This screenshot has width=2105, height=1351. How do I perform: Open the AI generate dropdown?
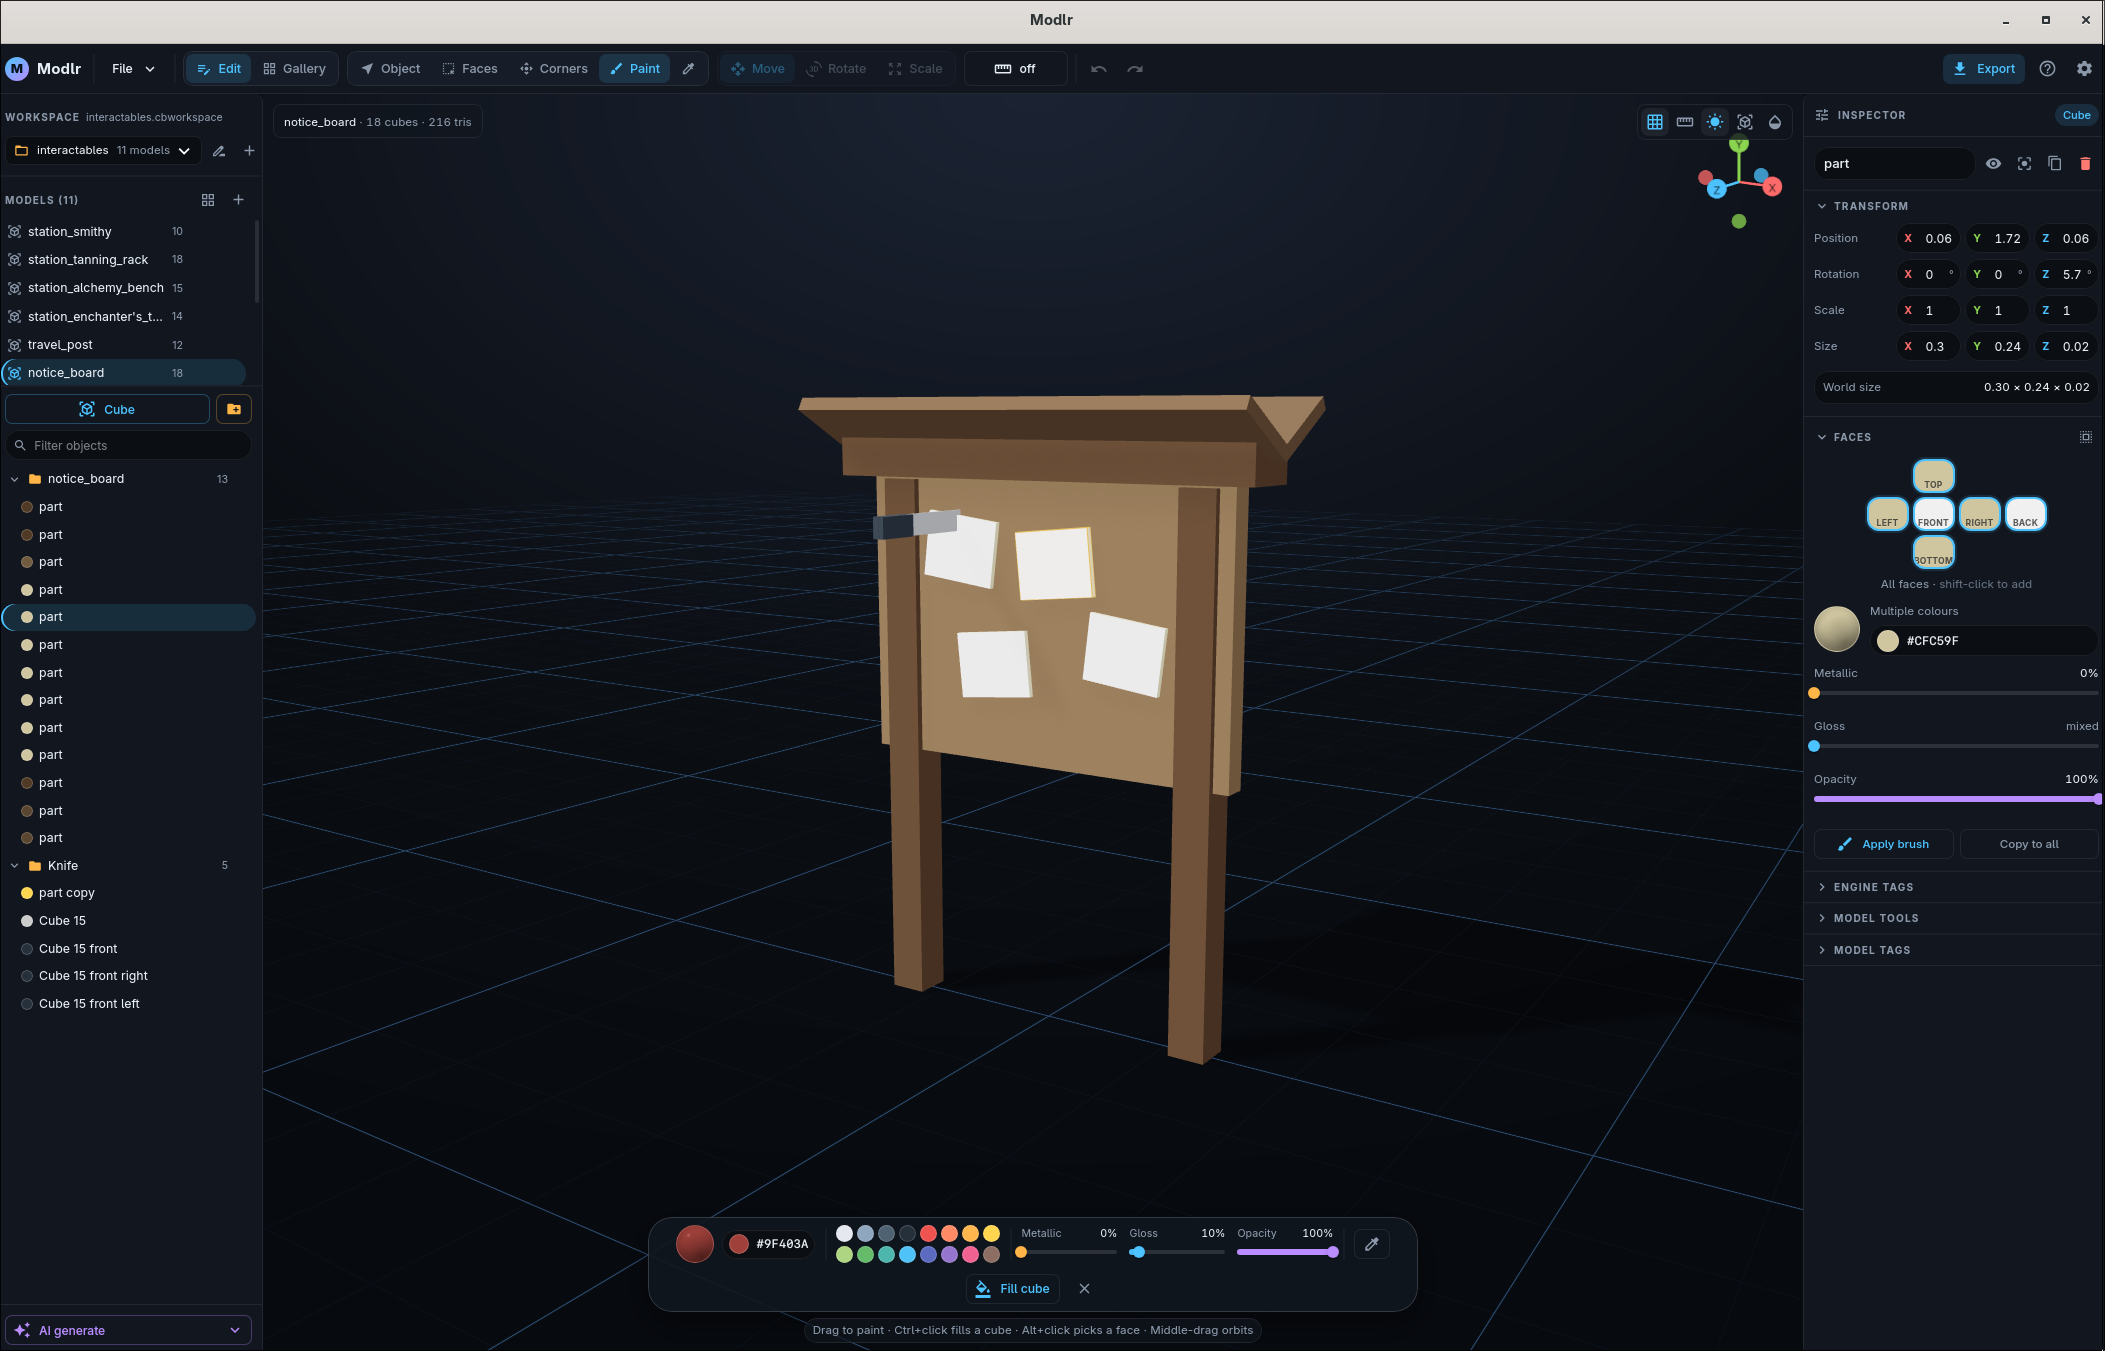pyautogui.click(x=129, y=1330)
